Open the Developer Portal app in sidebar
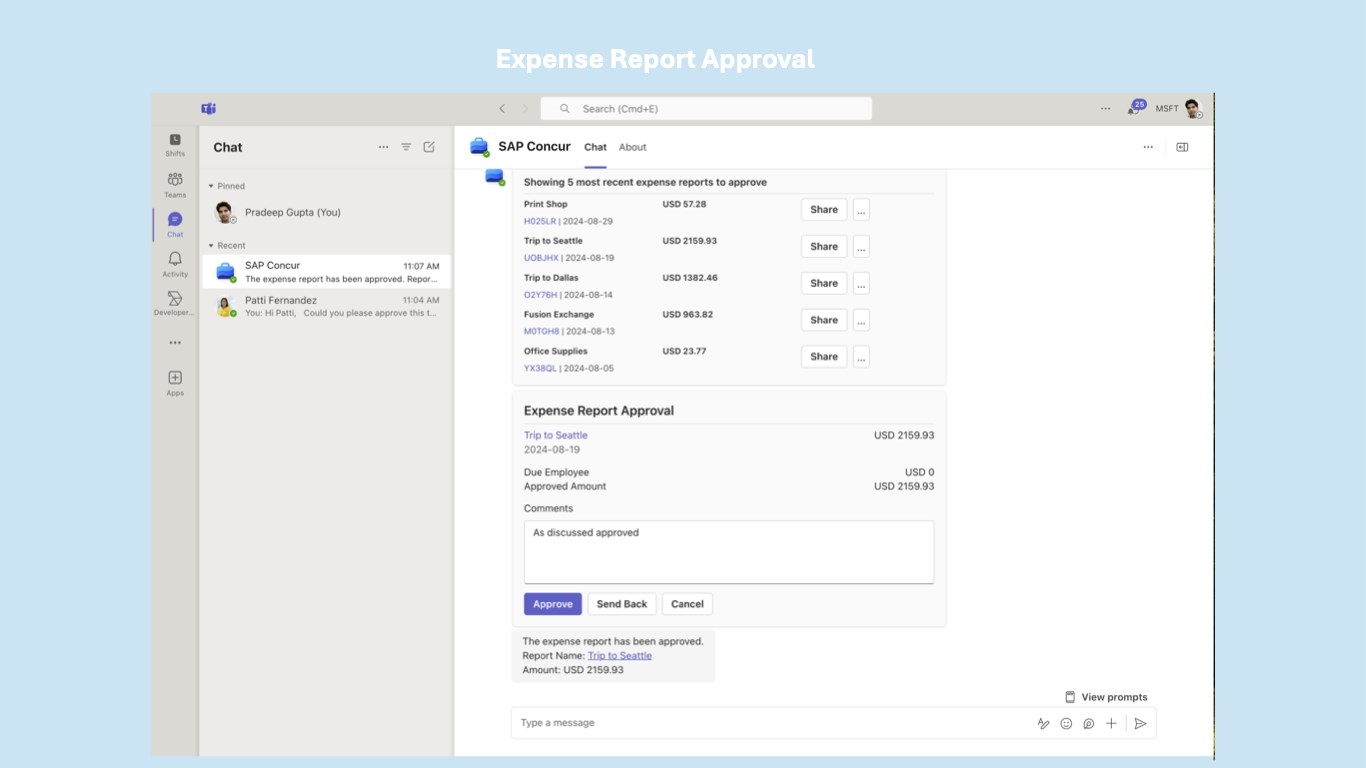The image size is (1366, 768). [175, 303]
